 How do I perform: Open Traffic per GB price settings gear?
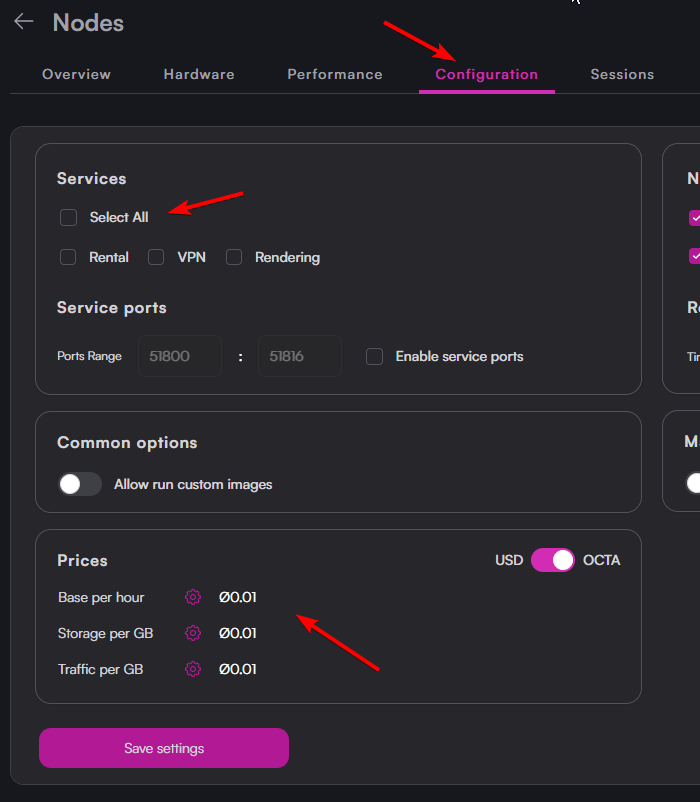[193, 669]
